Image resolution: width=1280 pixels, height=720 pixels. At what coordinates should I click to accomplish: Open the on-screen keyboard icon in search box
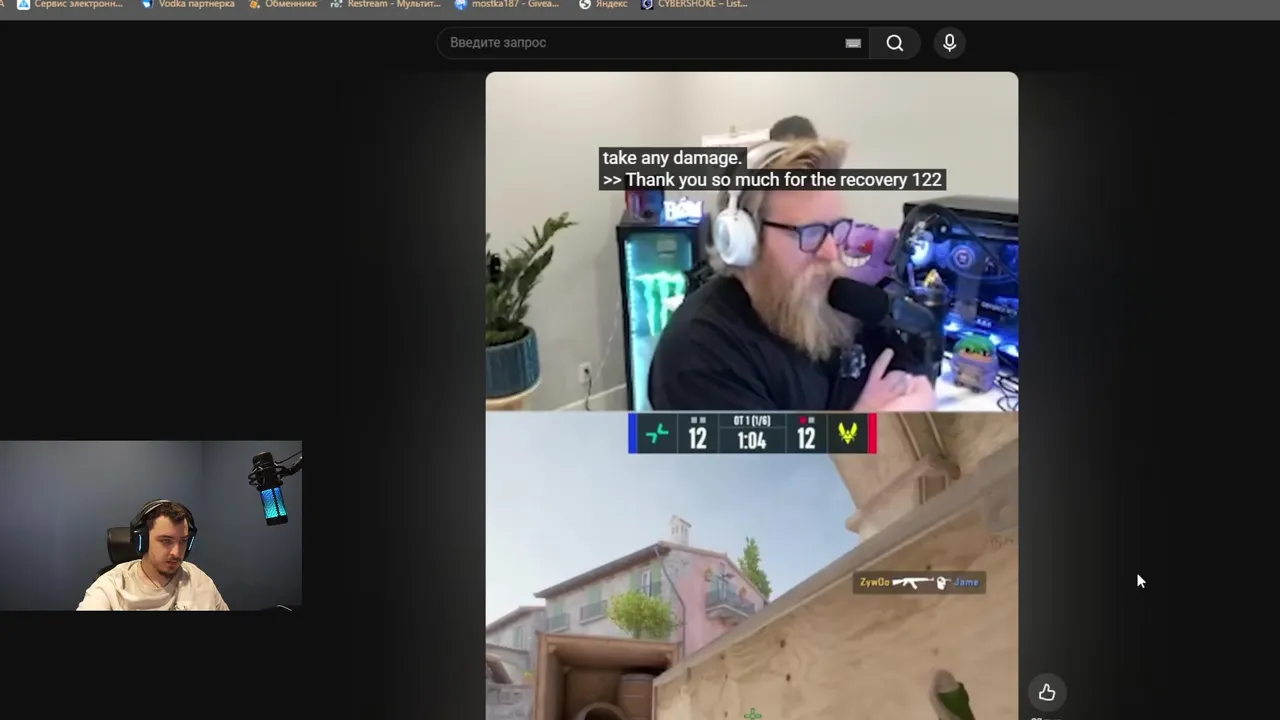(853, 43)
